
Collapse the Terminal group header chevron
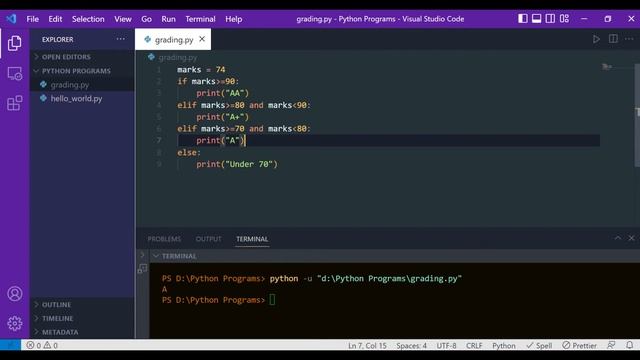tap(156, 256)
